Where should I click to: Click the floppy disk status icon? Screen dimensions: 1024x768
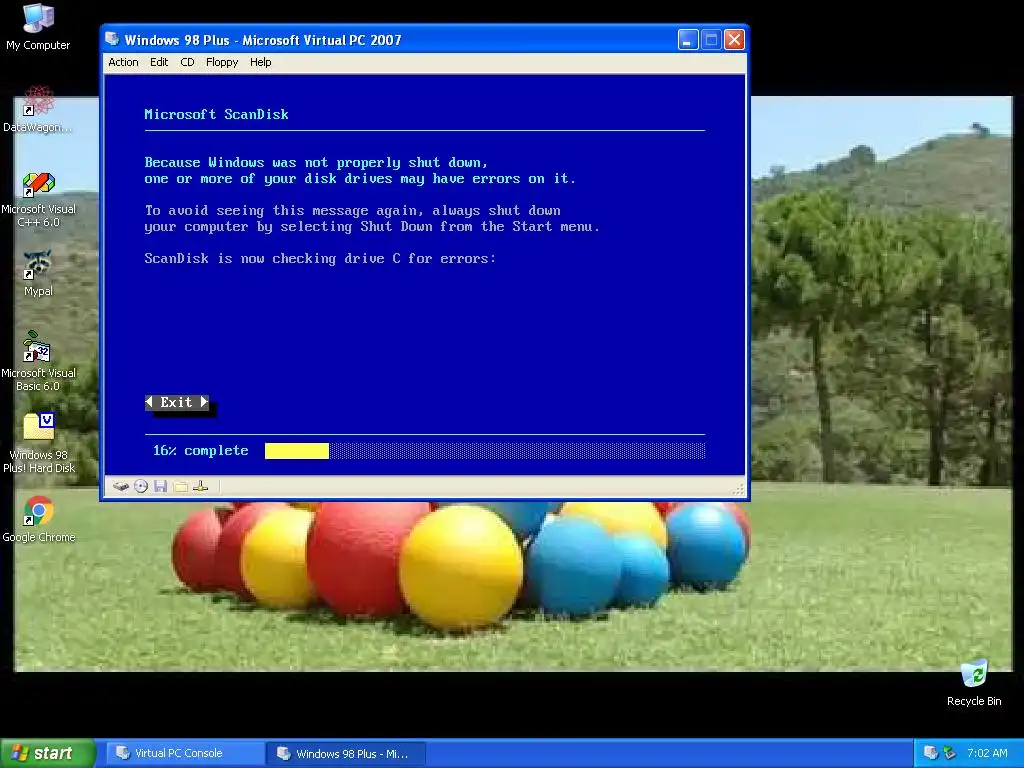[x=161, y=486]
